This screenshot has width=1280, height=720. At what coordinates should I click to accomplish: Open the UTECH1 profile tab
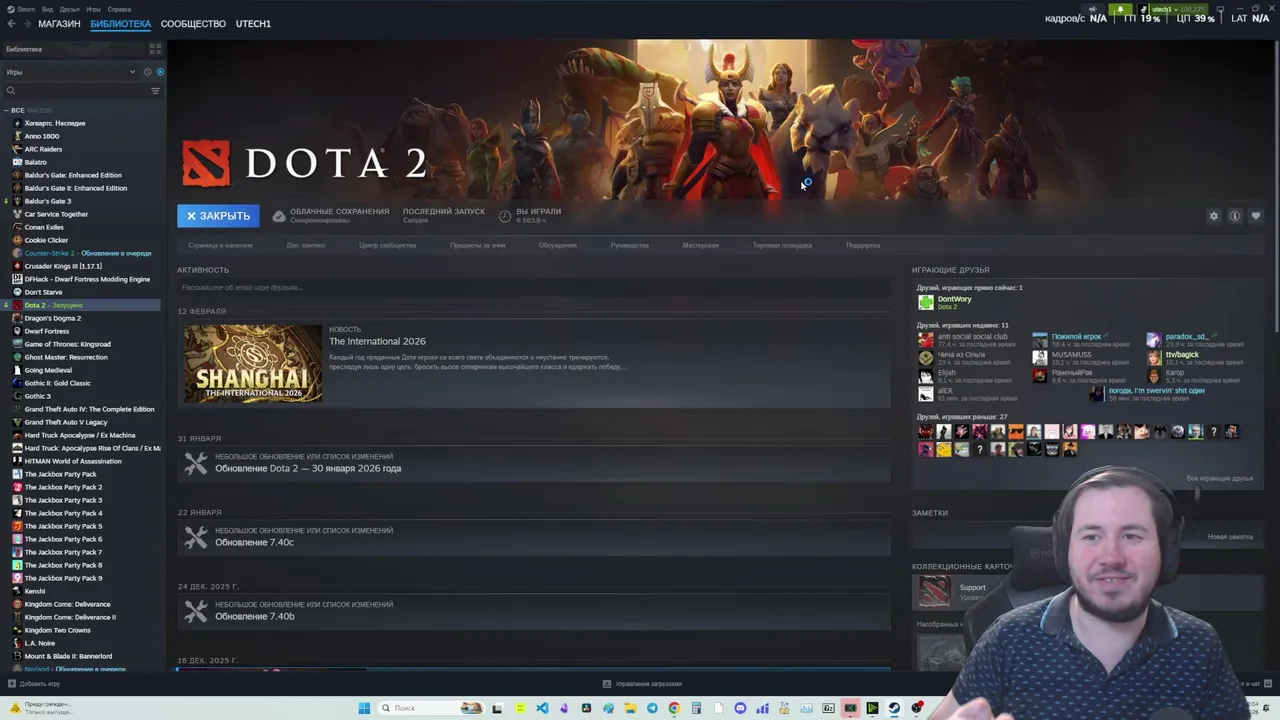(253, 23)
